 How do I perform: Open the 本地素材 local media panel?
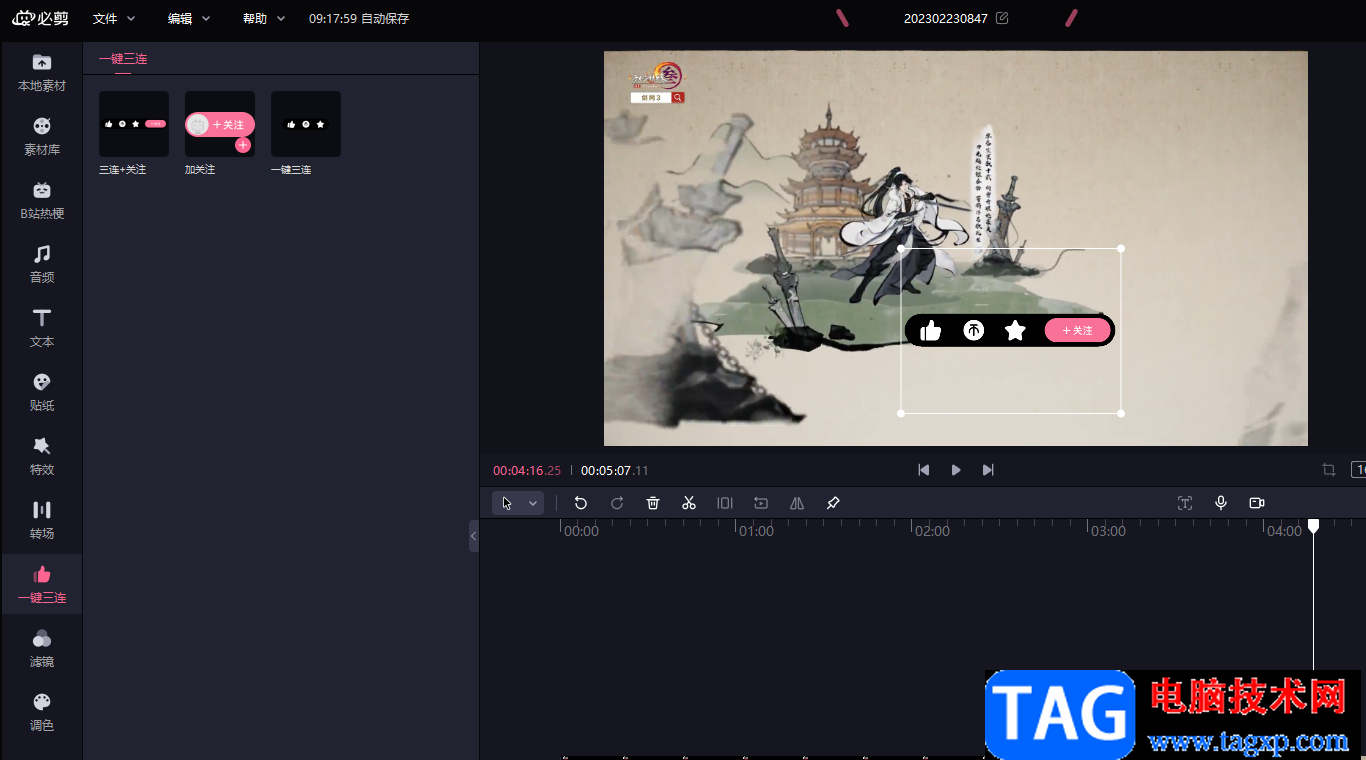click(x=42, y=72)
